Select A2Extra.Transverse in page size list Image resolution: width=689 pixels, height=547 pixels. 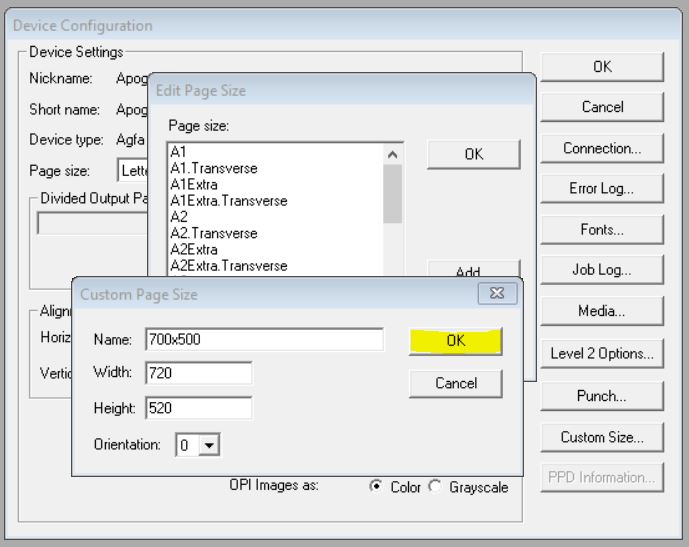[276, 265]
